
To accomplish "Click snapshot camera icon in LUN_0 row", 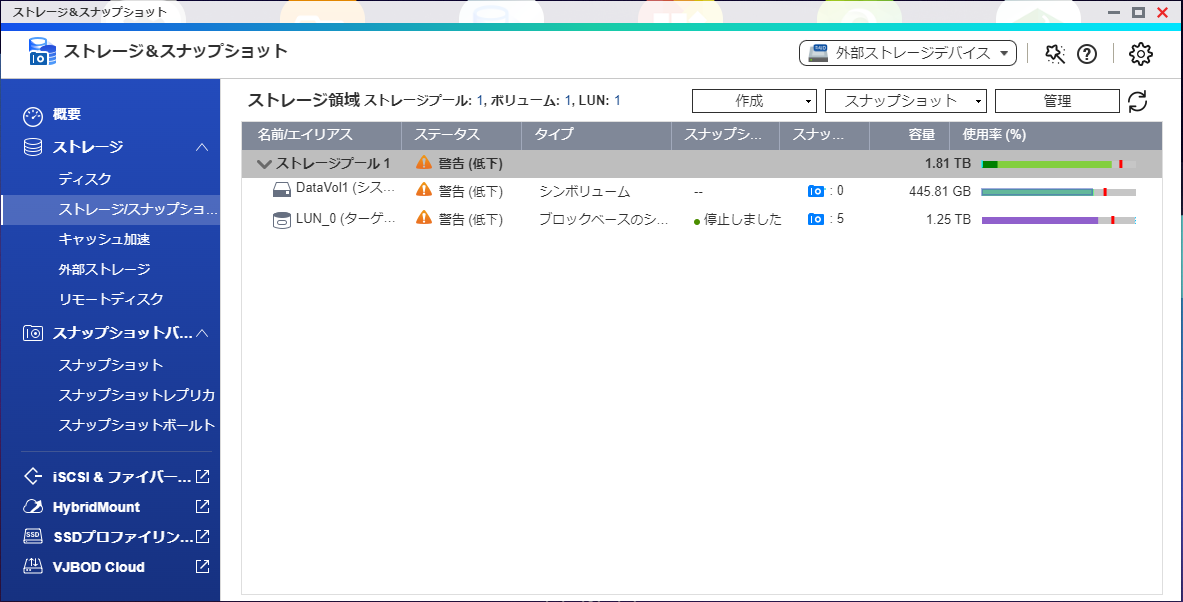I will [x=816, y=220].
